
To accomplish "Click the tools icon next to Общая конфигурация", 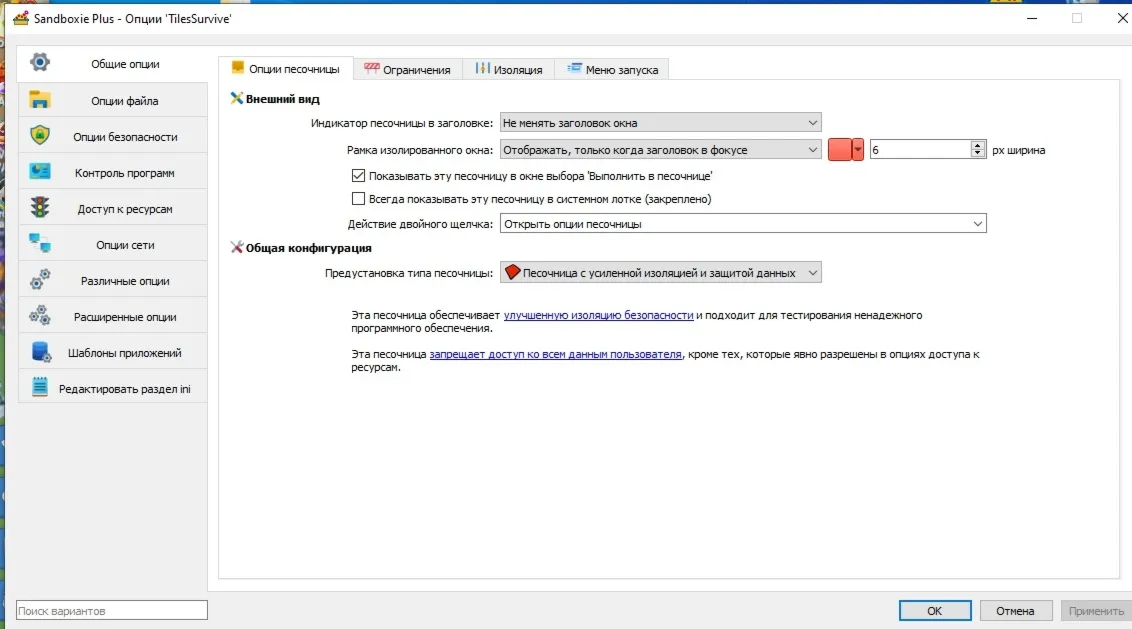I will pos(236,247).
